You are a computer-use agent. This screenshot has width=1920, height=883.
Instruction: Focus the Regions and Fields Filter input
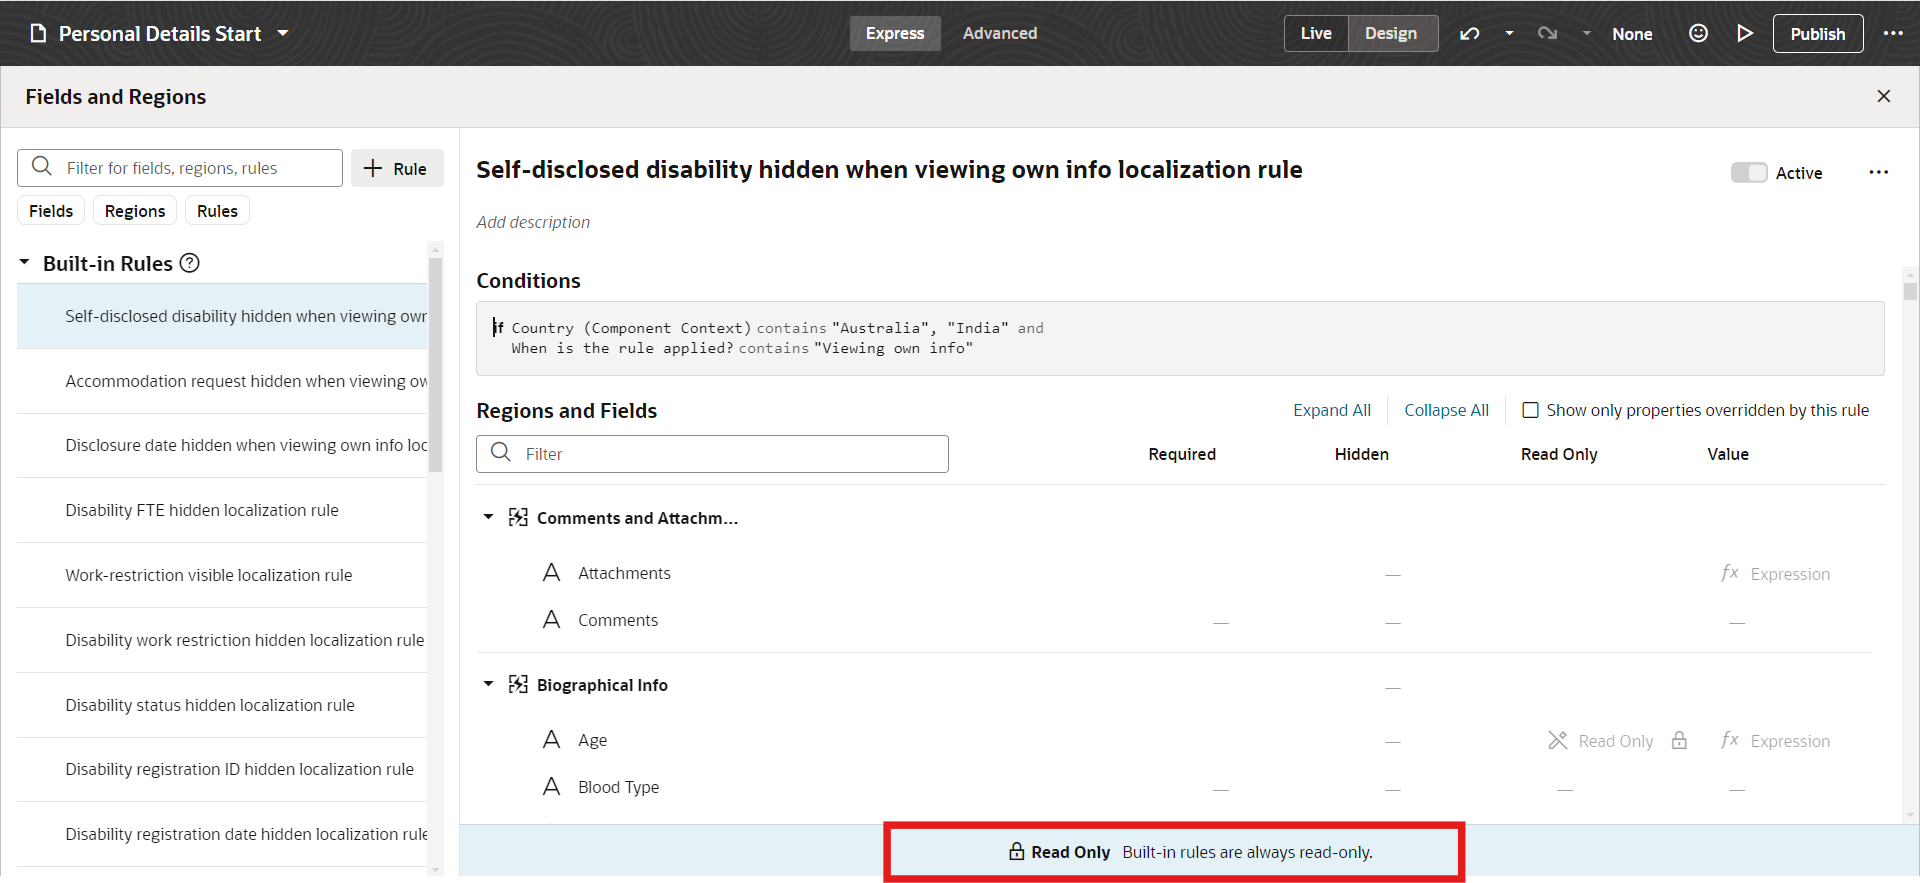click(x=712, y=454)
